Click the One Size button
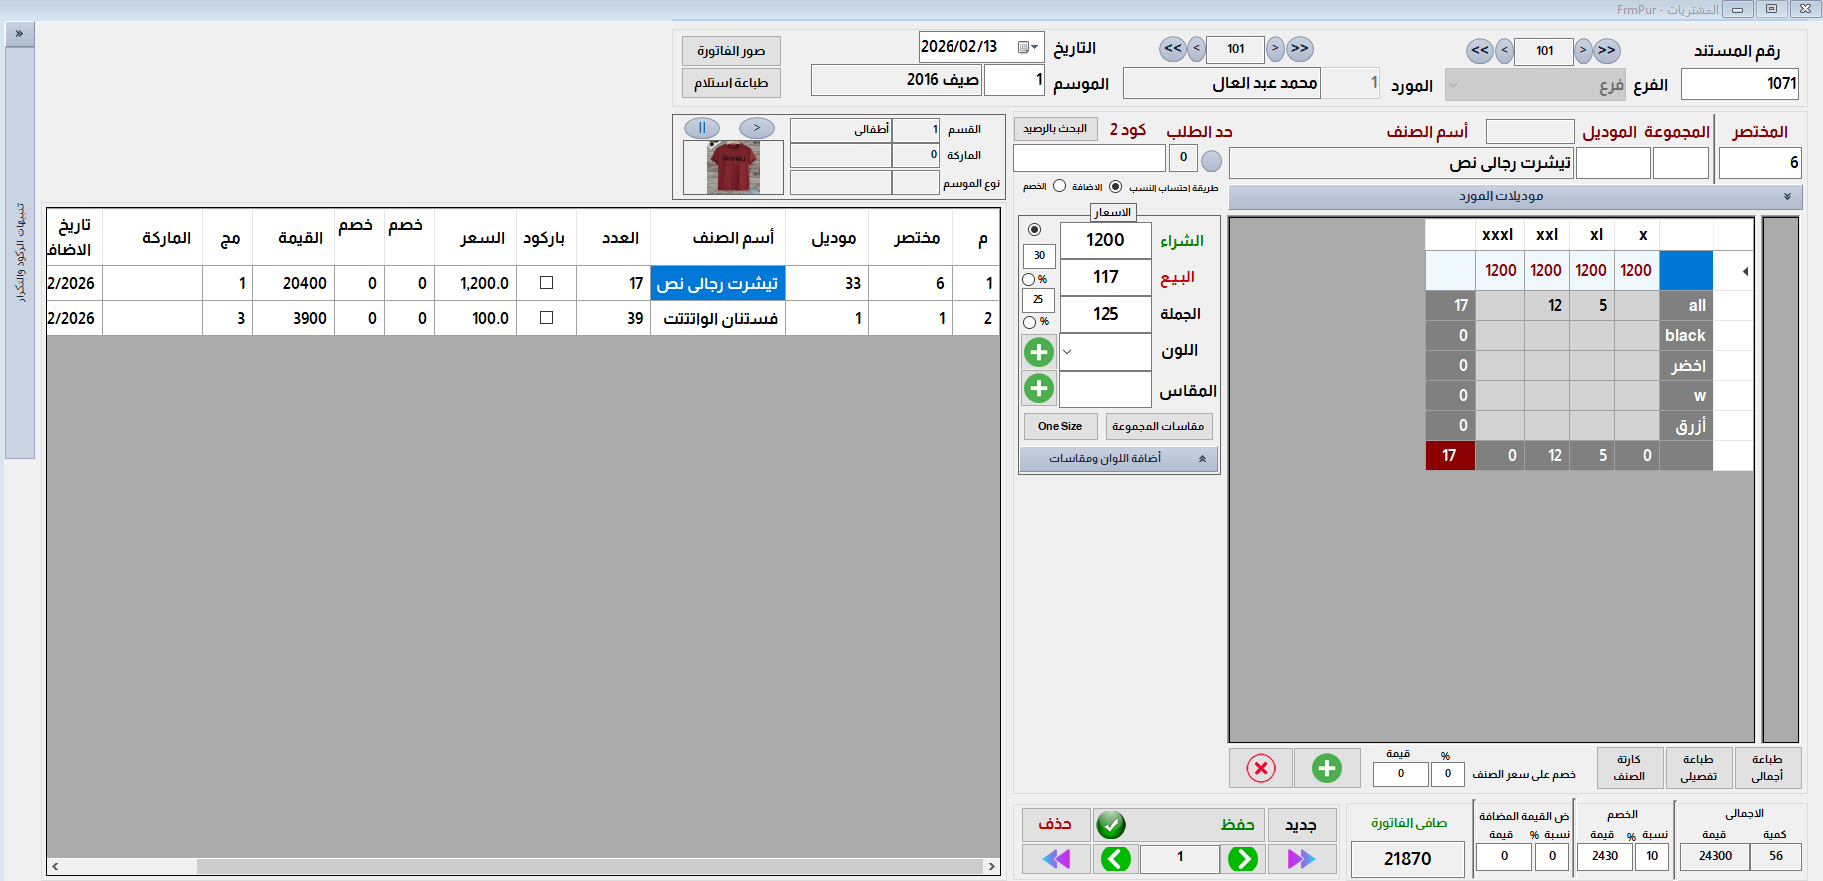 click(x=1060, y=427)
